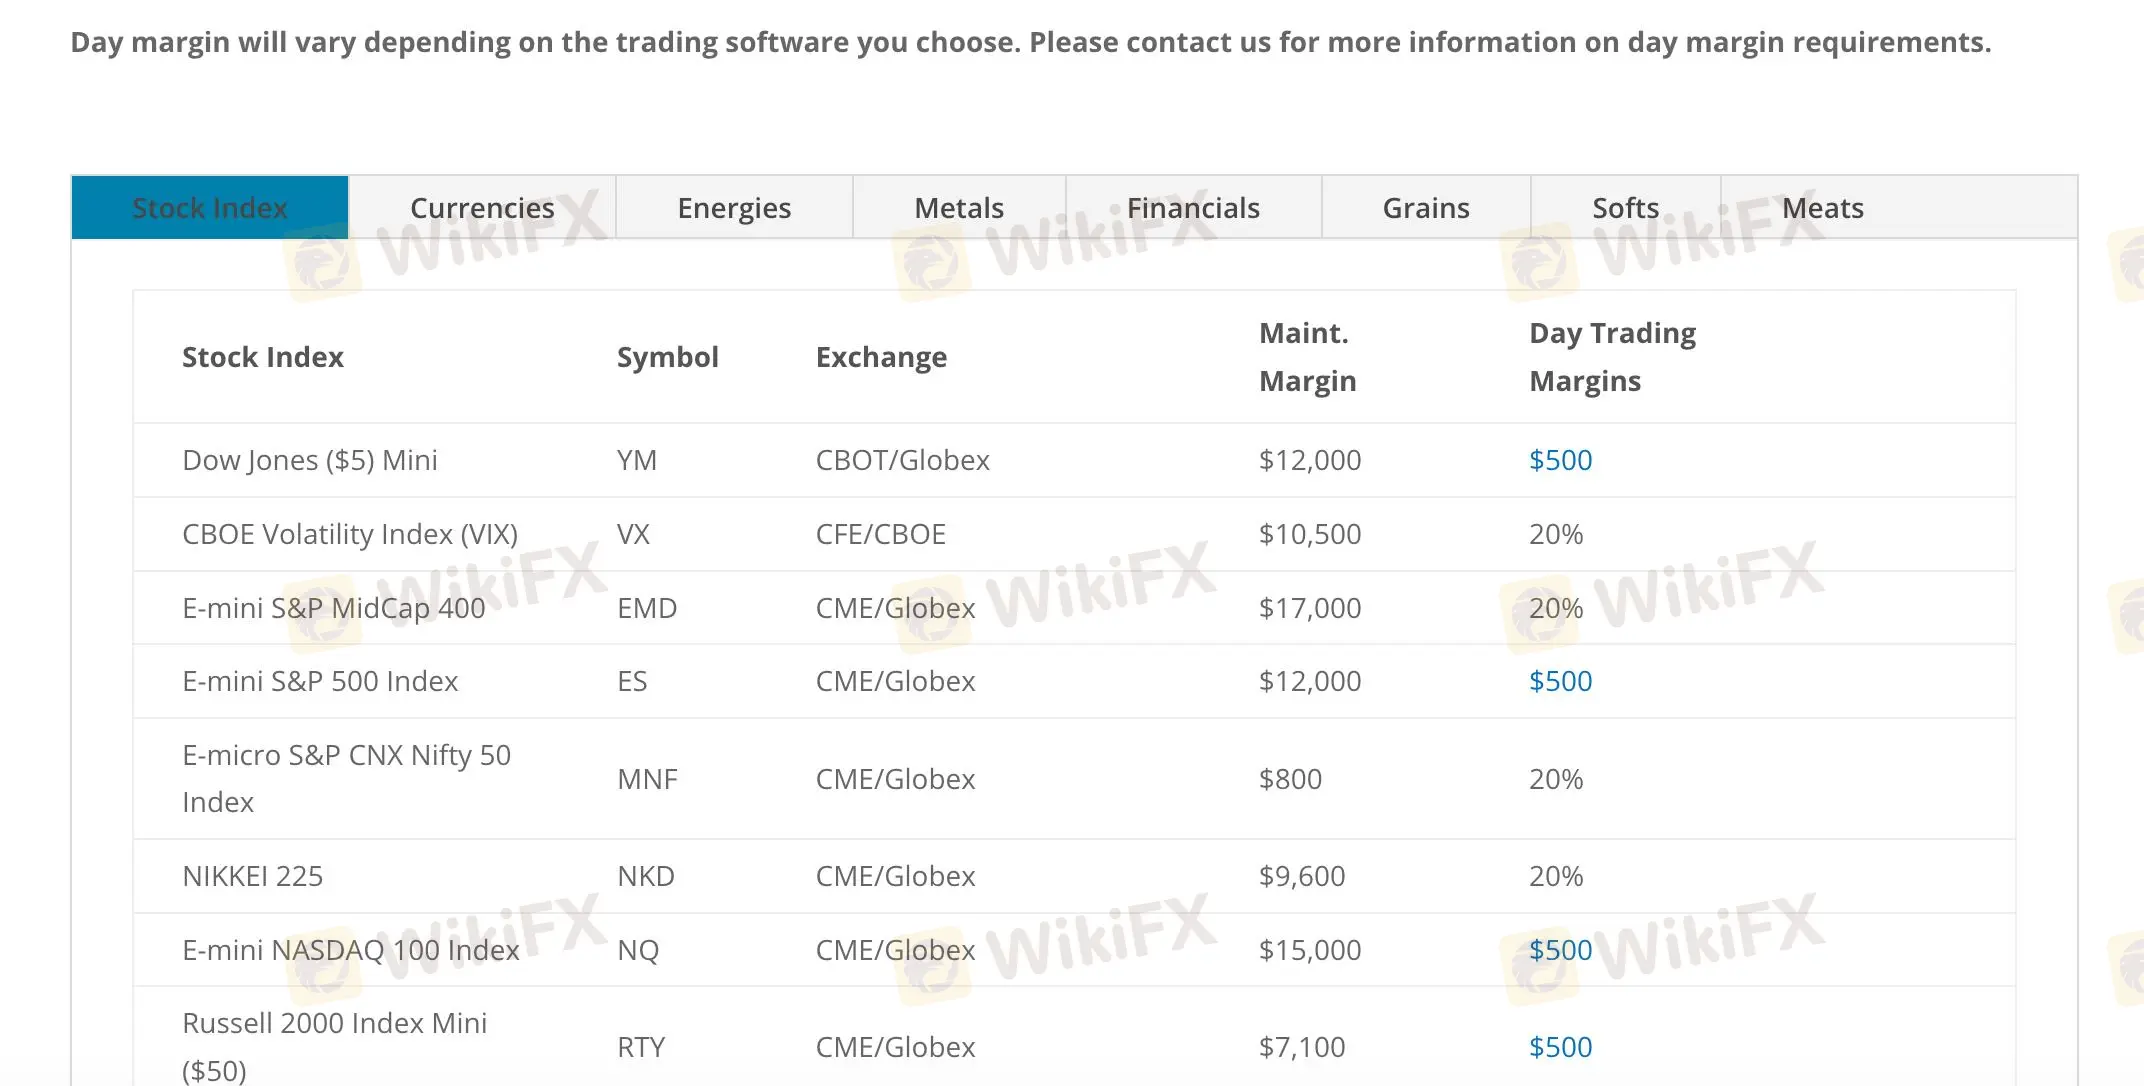Click the $500 margin link for E-mini S&P 500
2144x1086 pixels.
point(1560,681)
